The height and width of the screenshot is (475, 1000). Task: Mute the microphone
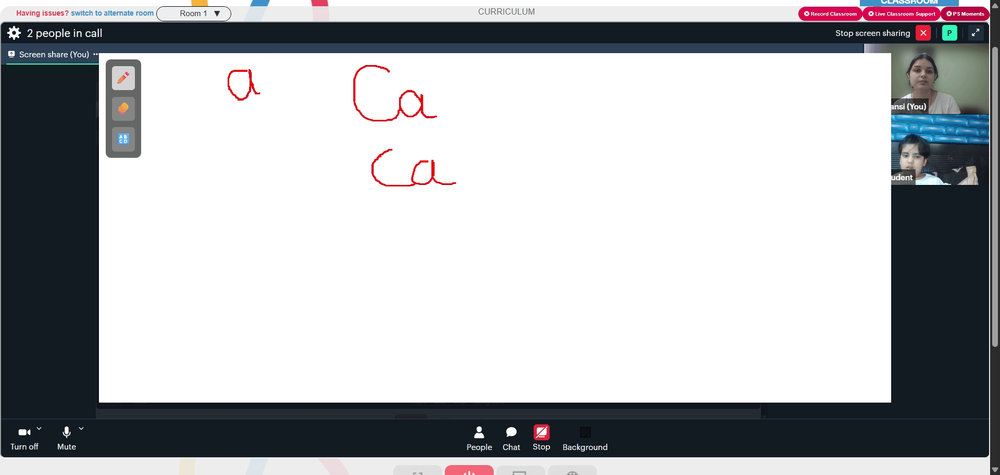click(66, 439)
